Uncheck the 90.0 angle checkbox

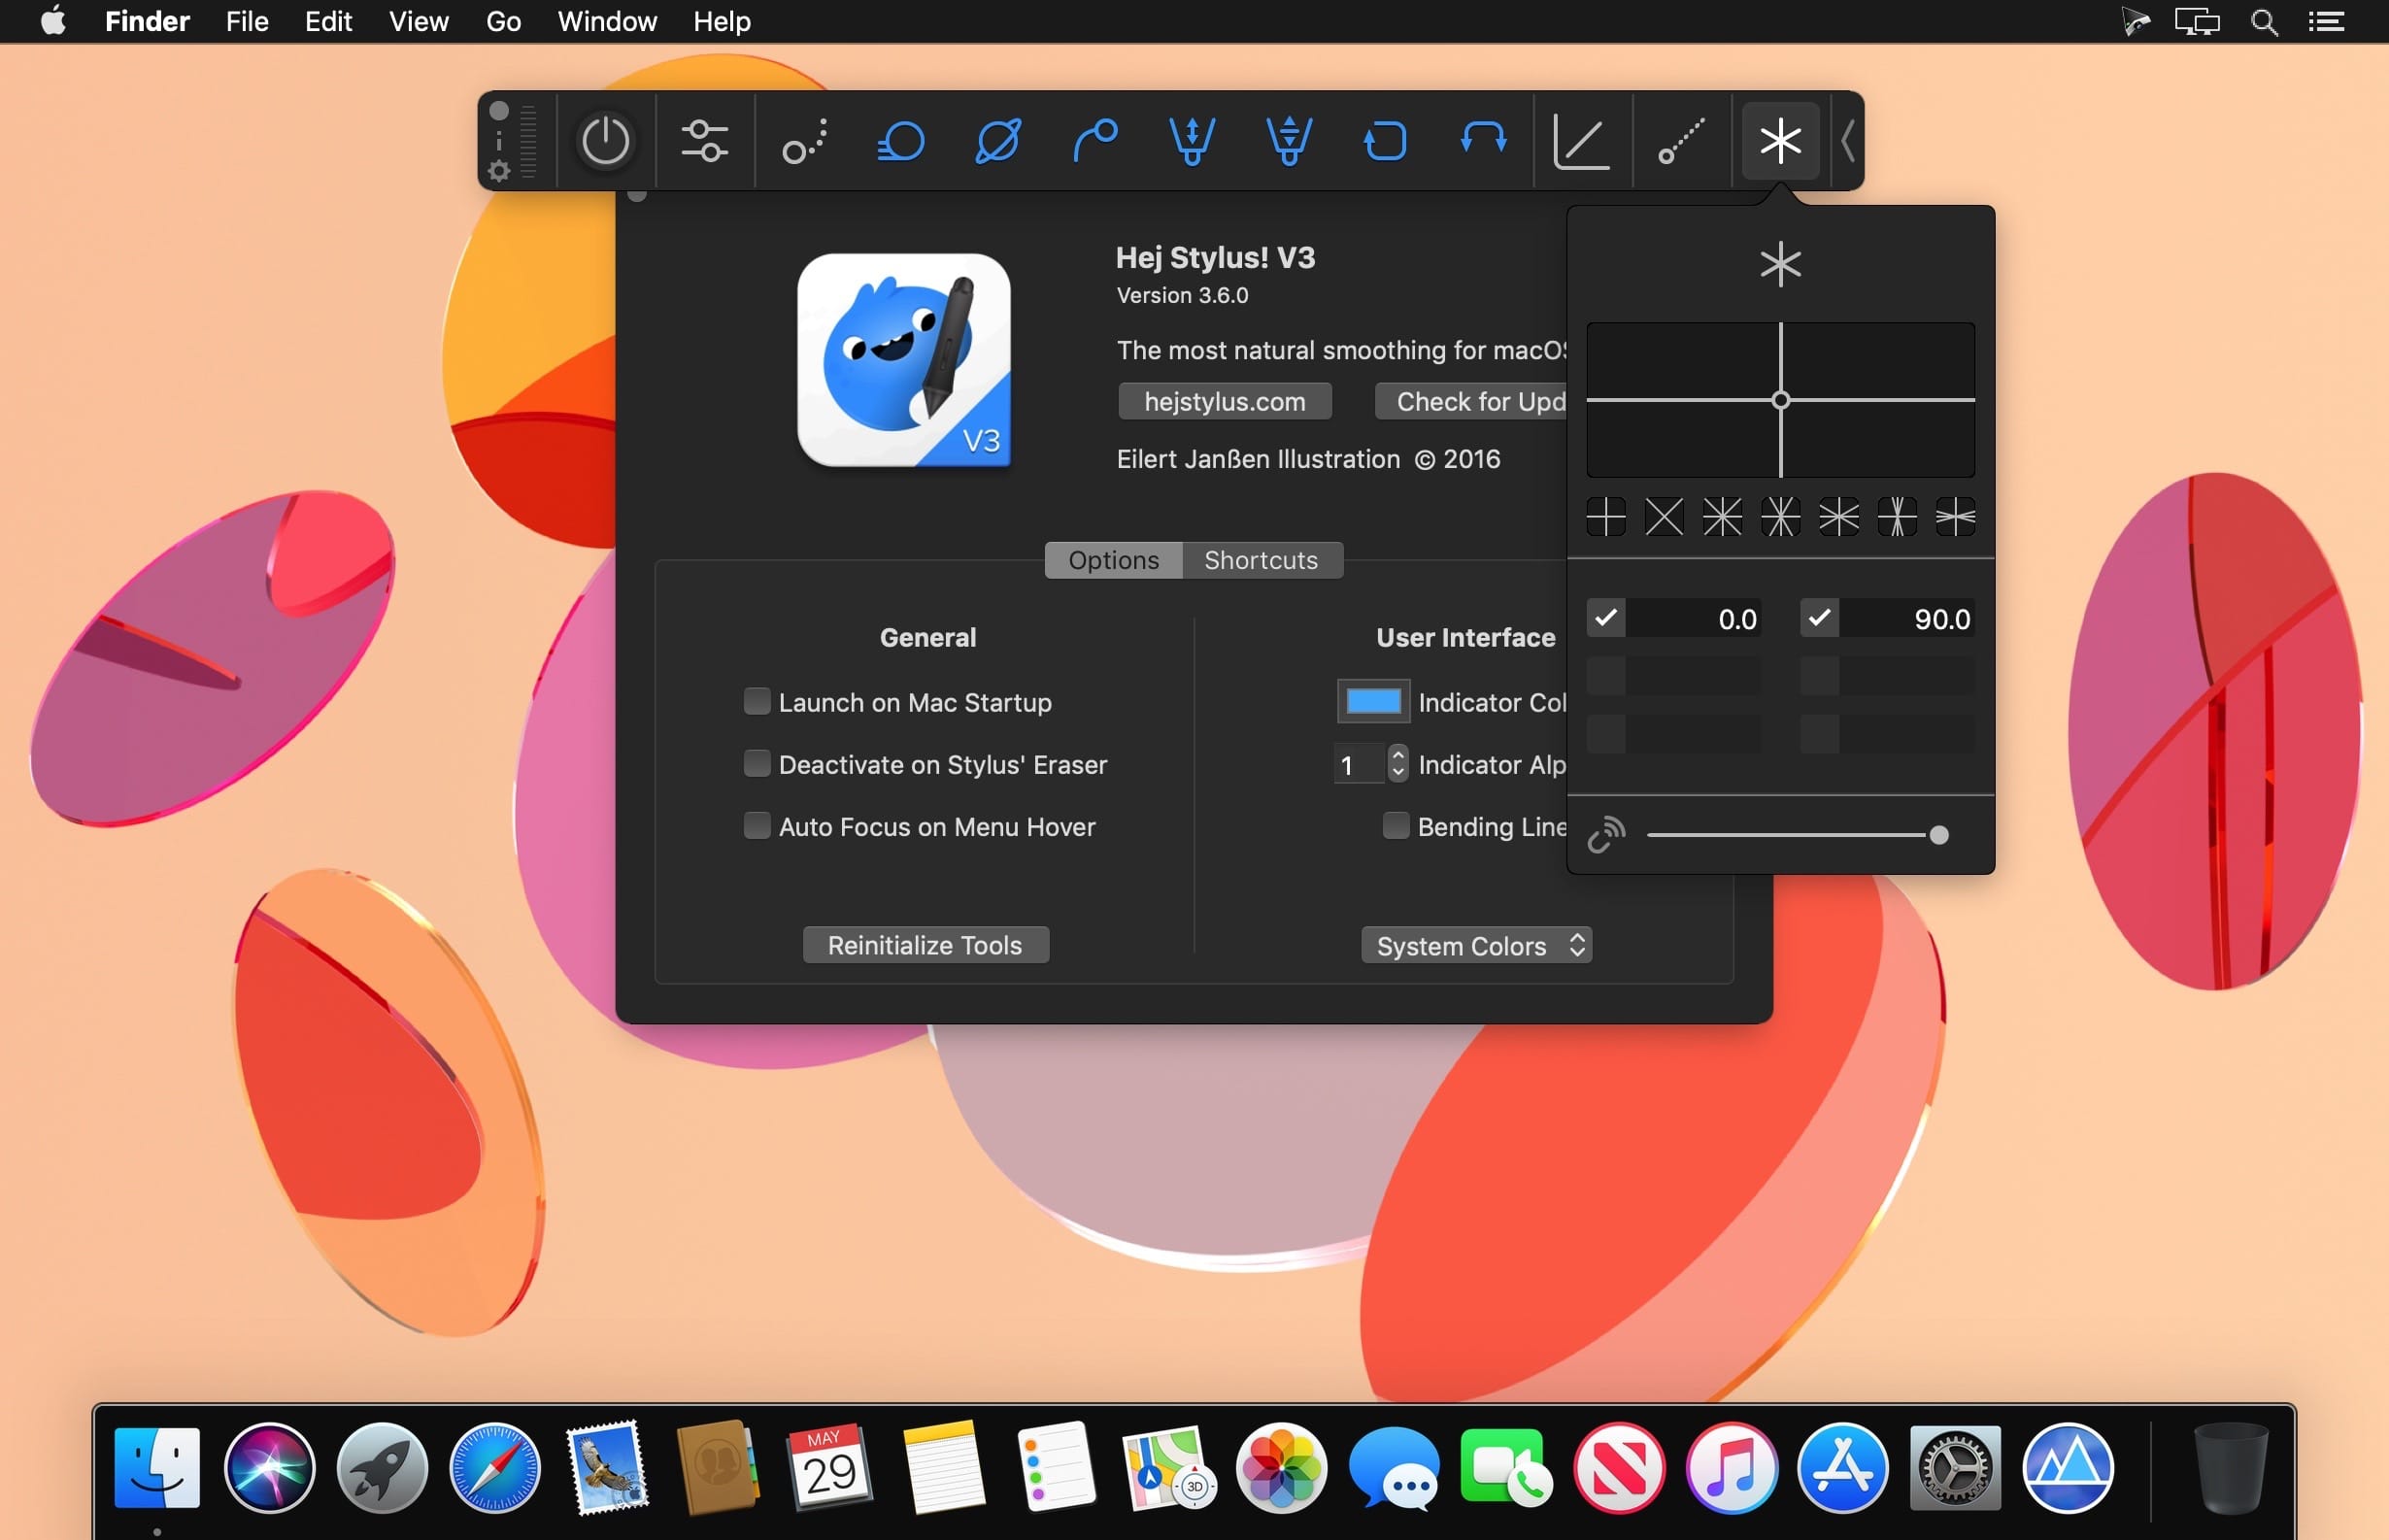click(x=1819, y=618)
